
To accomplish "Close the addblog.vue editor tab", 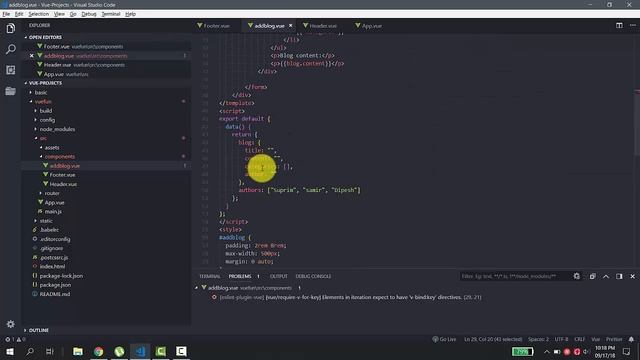I will [291, 25].
